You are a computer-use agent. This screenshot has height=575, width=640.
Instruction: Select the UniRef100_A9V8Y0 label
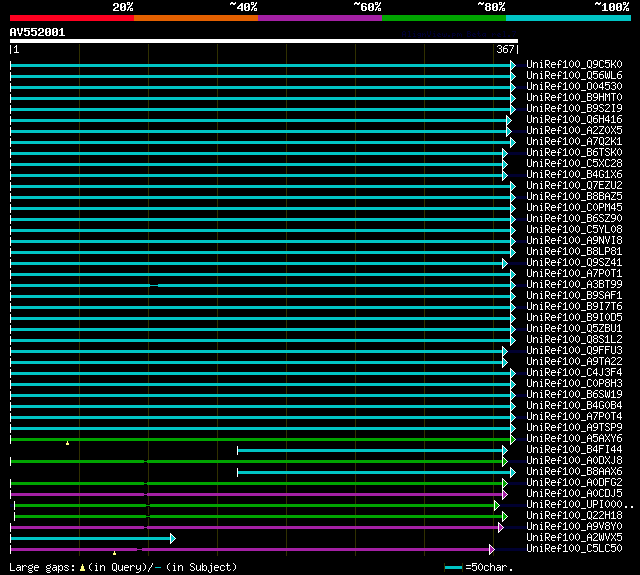[x=574, y=527]
